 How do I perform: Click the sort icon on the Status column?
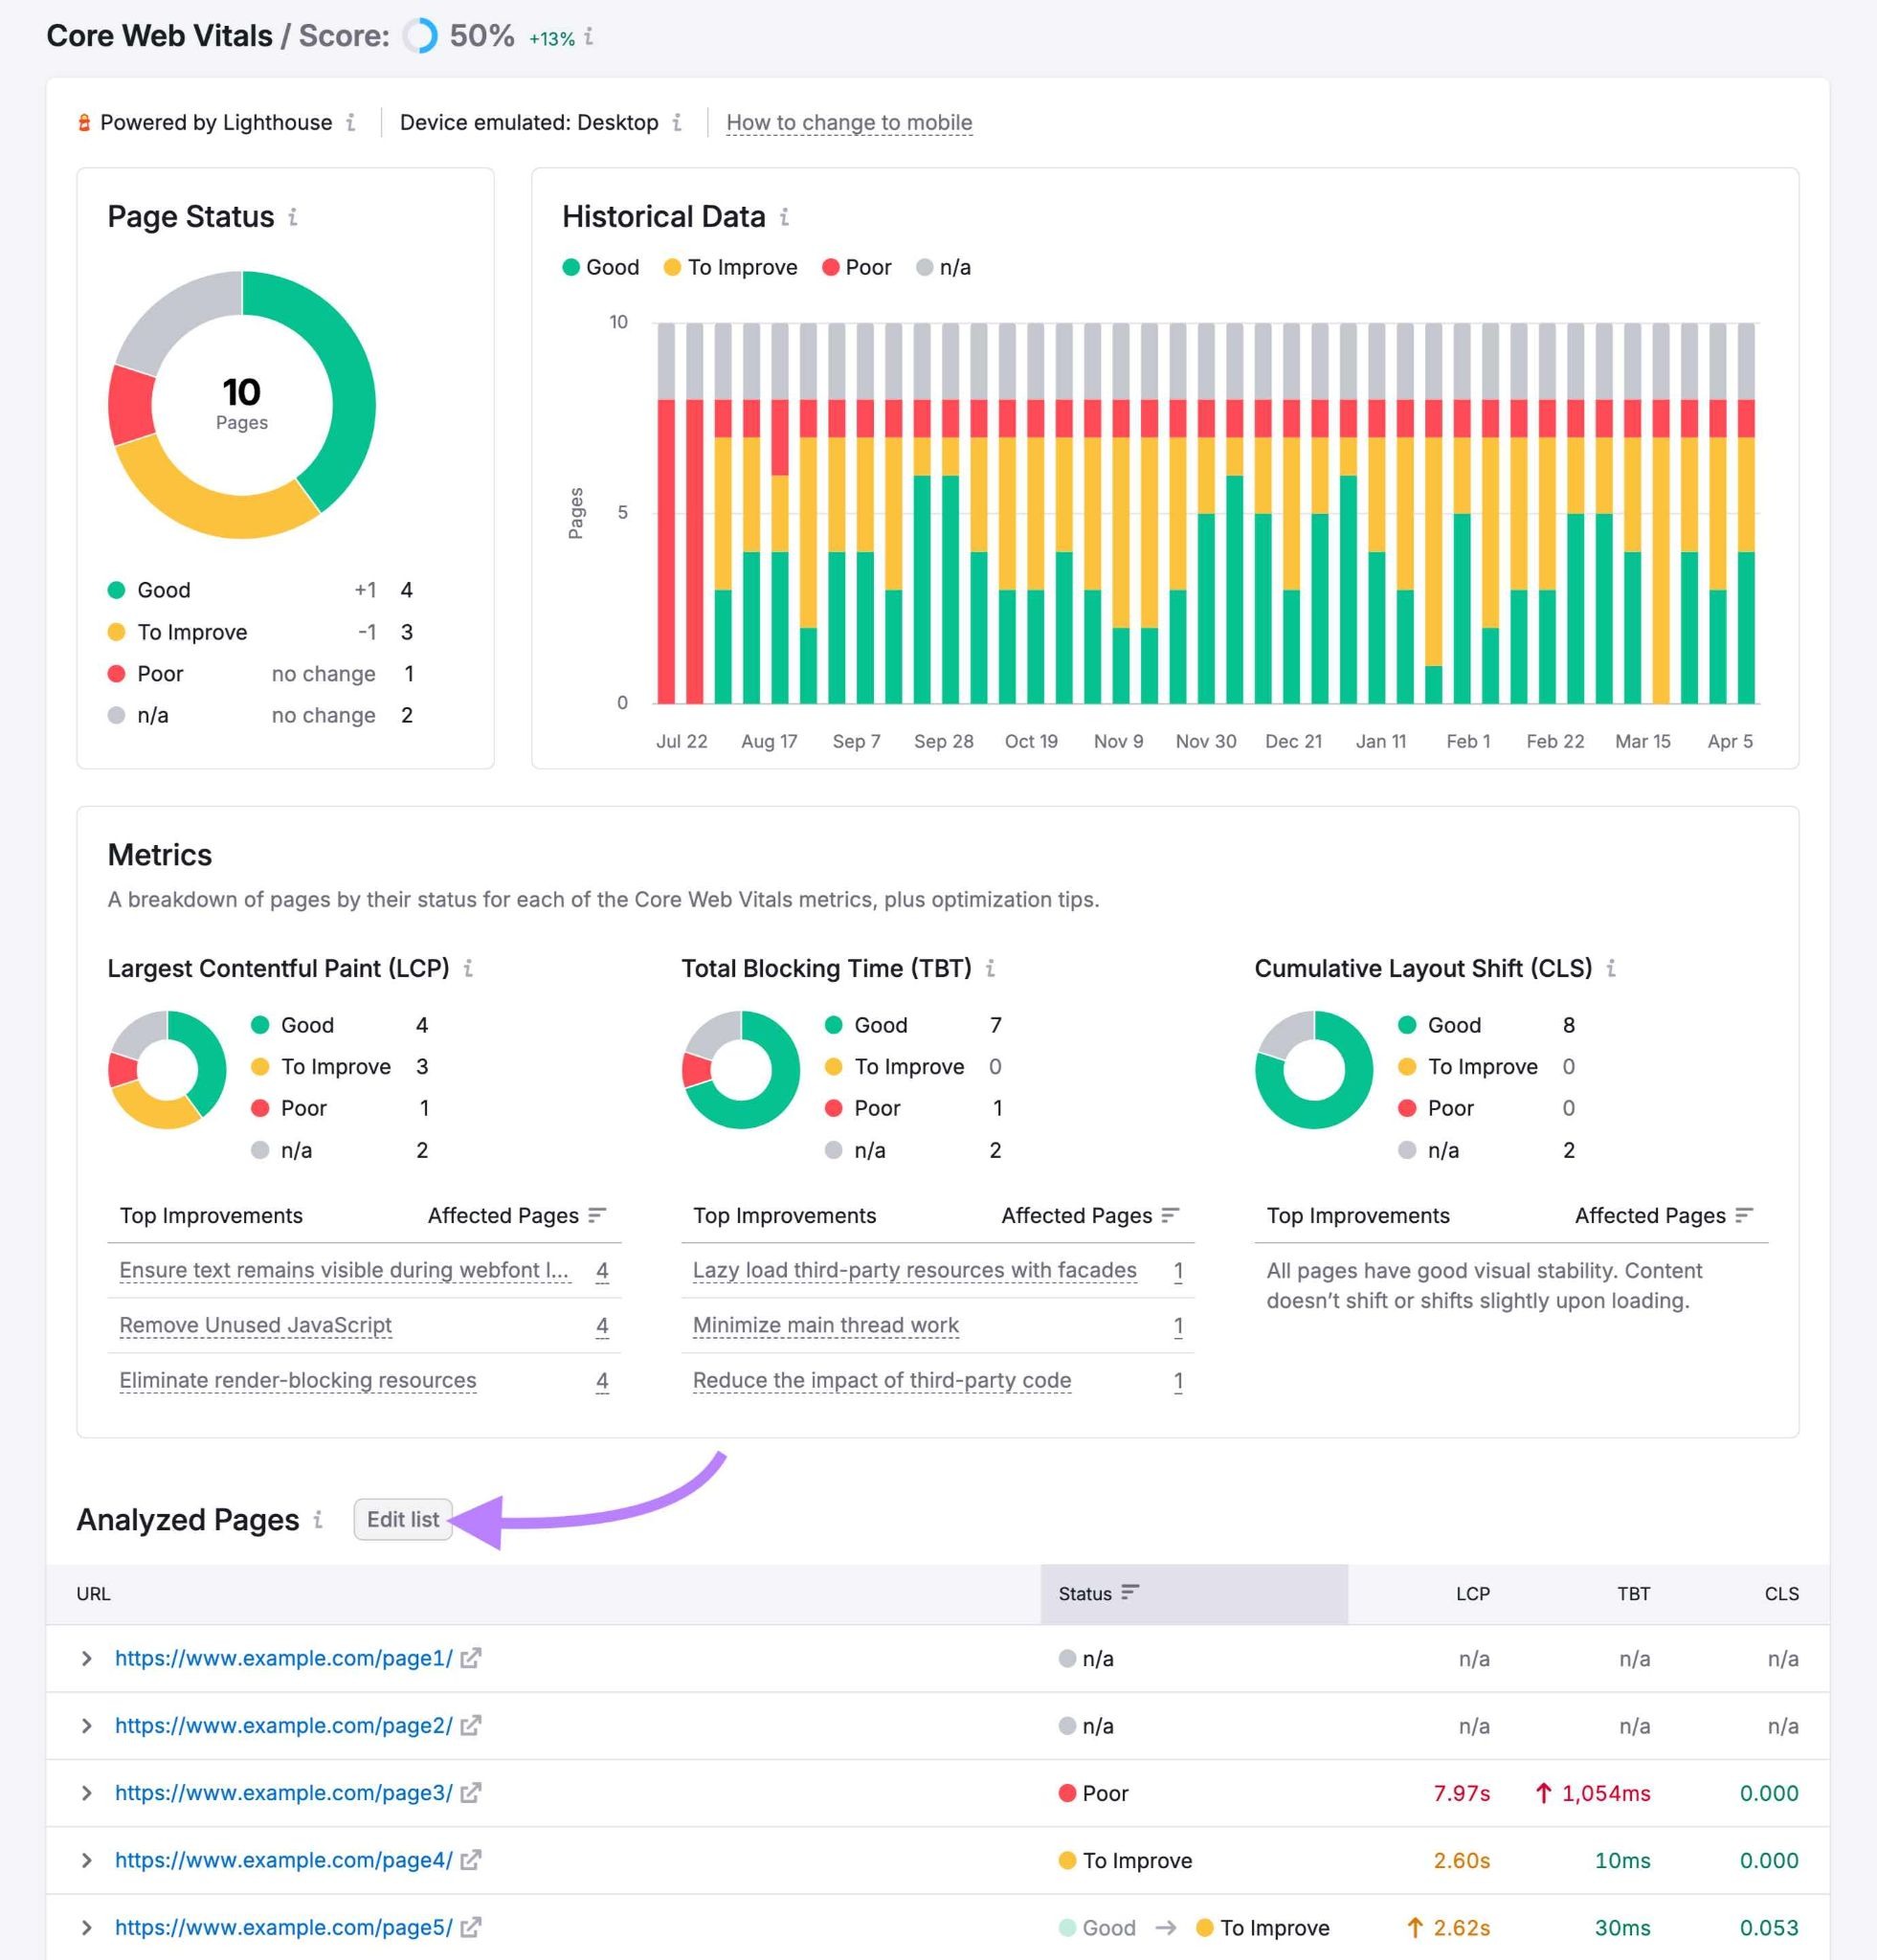click(1131, 1593)
